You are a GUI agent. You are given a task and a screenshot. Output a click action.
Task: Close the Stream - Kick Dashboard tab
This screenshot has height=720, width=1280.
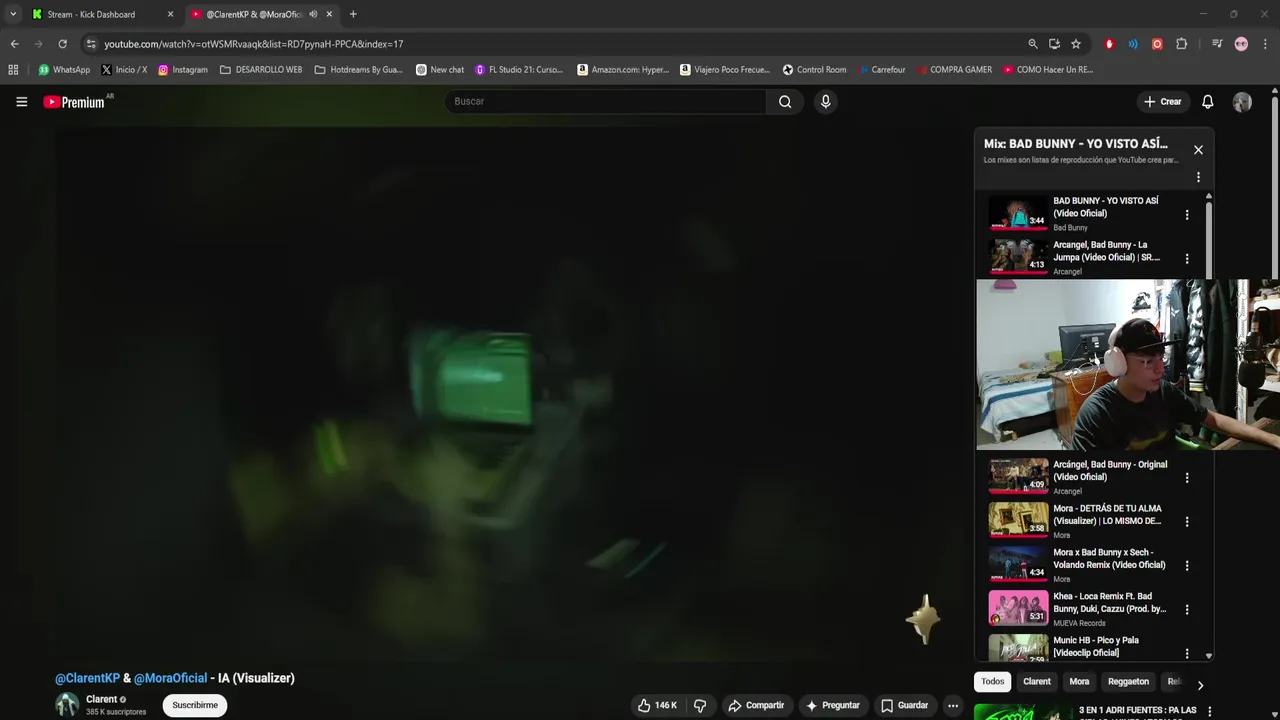pos(170,14)
